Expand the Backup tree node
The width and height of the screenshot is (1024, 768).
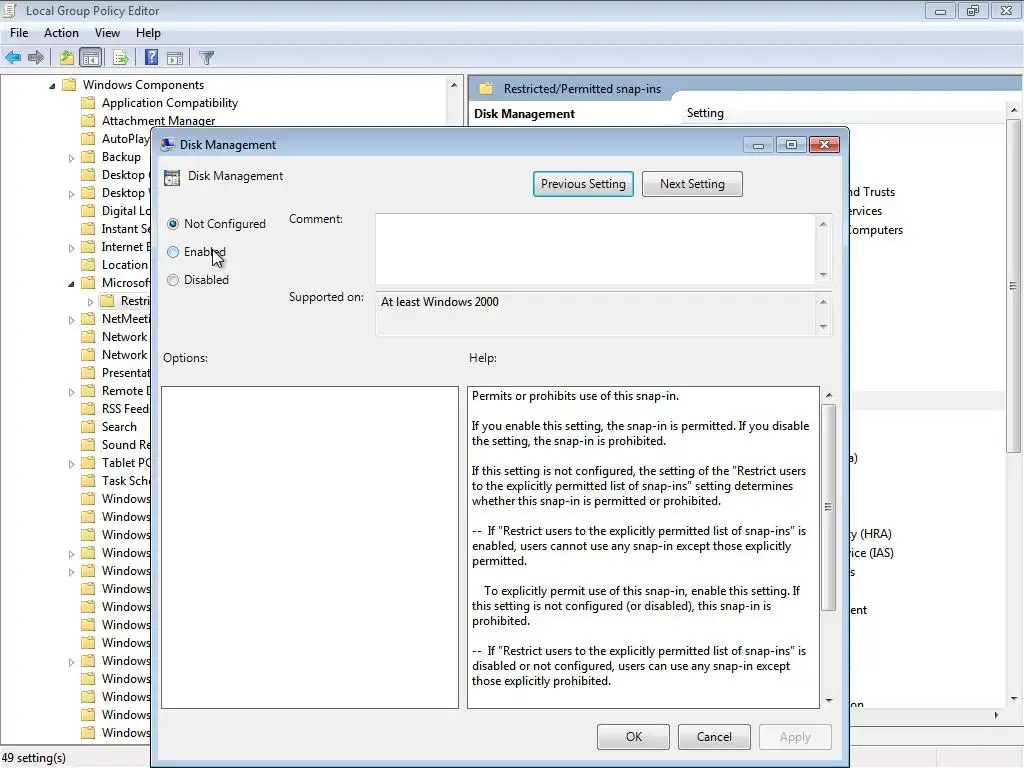71,157
